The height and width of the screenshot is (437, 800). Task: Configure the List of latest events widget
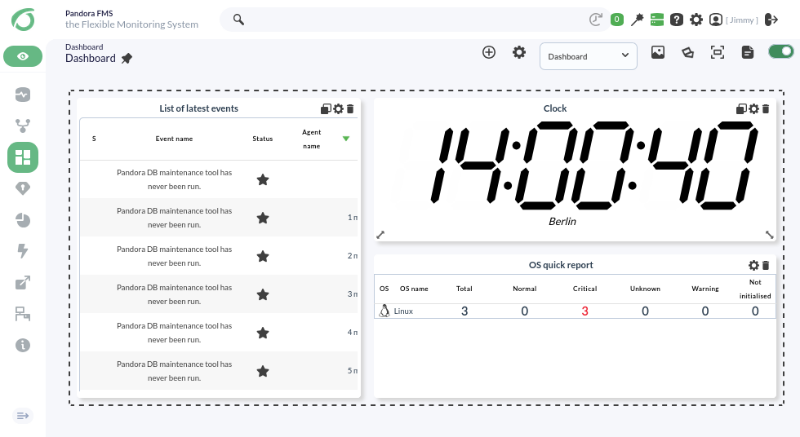338,109
